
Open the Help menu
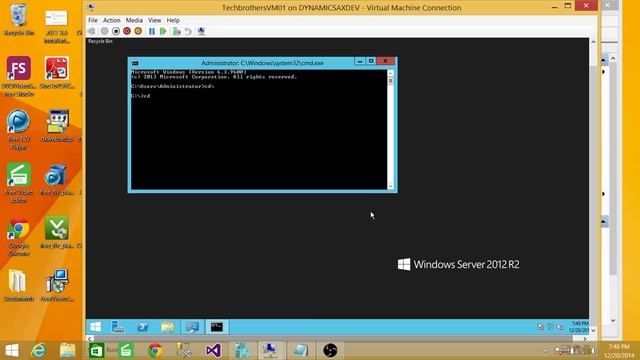[x=173, y=20]
